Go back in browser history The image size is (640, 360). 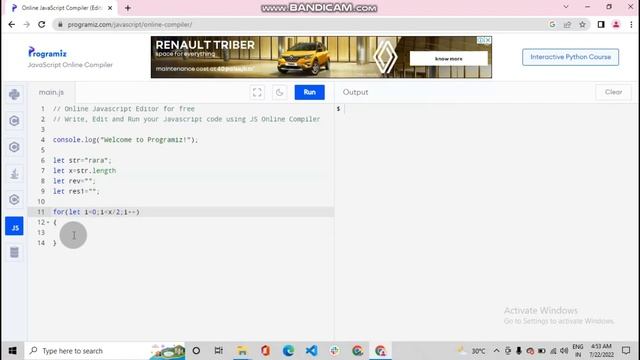[x=11, y=24]
